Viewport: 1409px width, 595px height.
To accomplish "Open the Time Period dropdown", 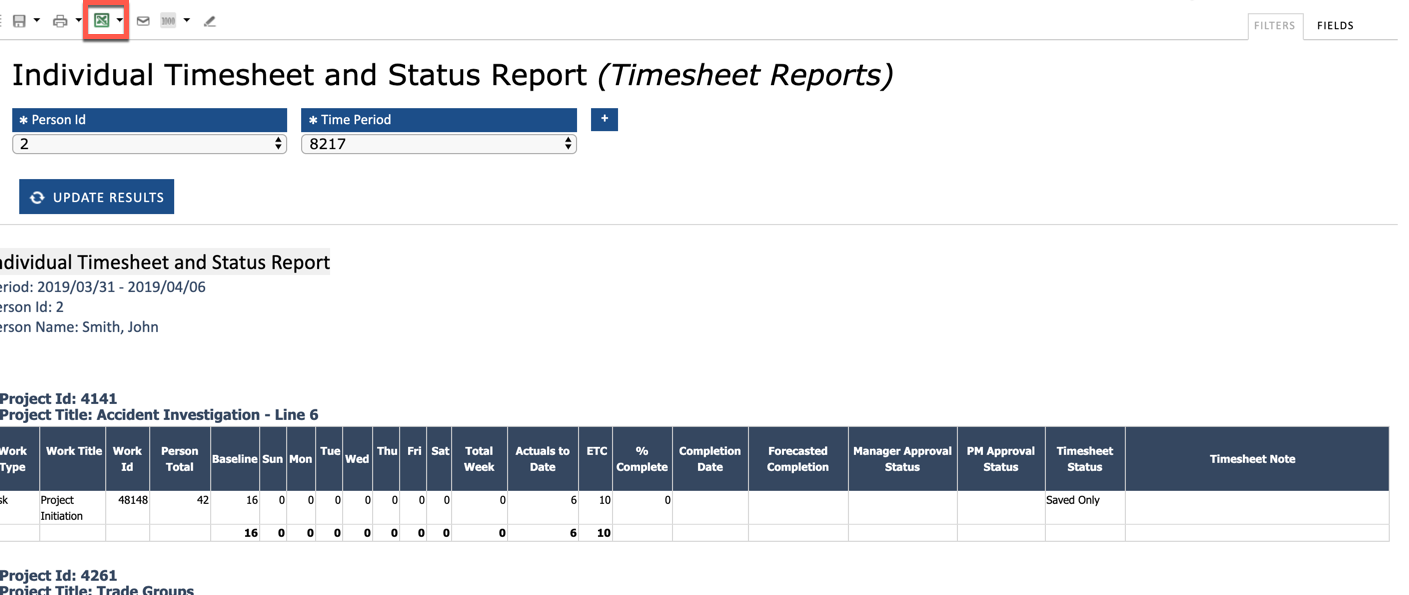I will pos(438,143).
